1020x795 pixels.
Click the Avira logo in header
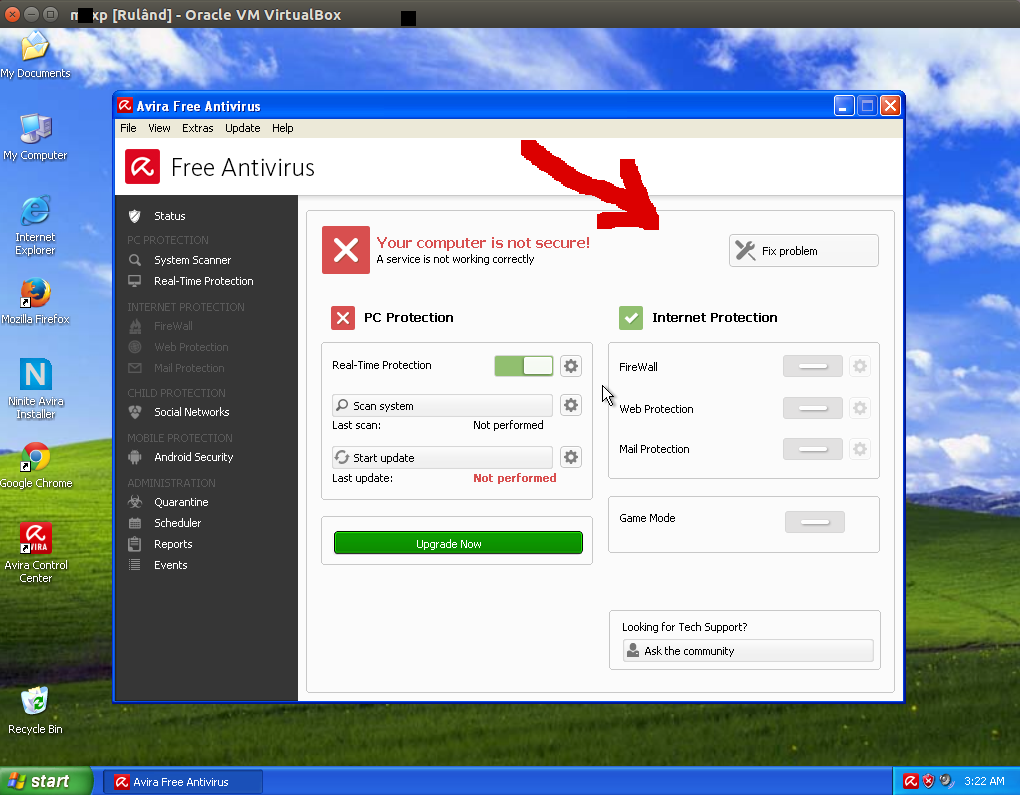(x=142, y=167)
